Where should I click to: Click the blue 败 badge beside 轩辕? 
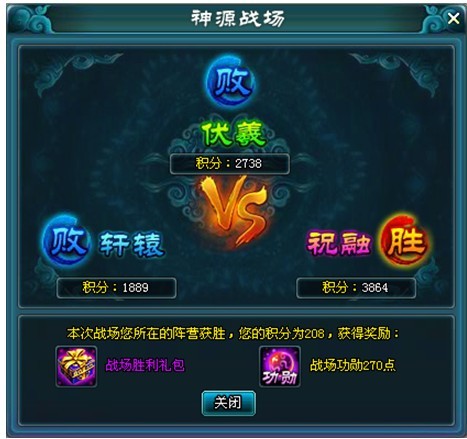67,240
